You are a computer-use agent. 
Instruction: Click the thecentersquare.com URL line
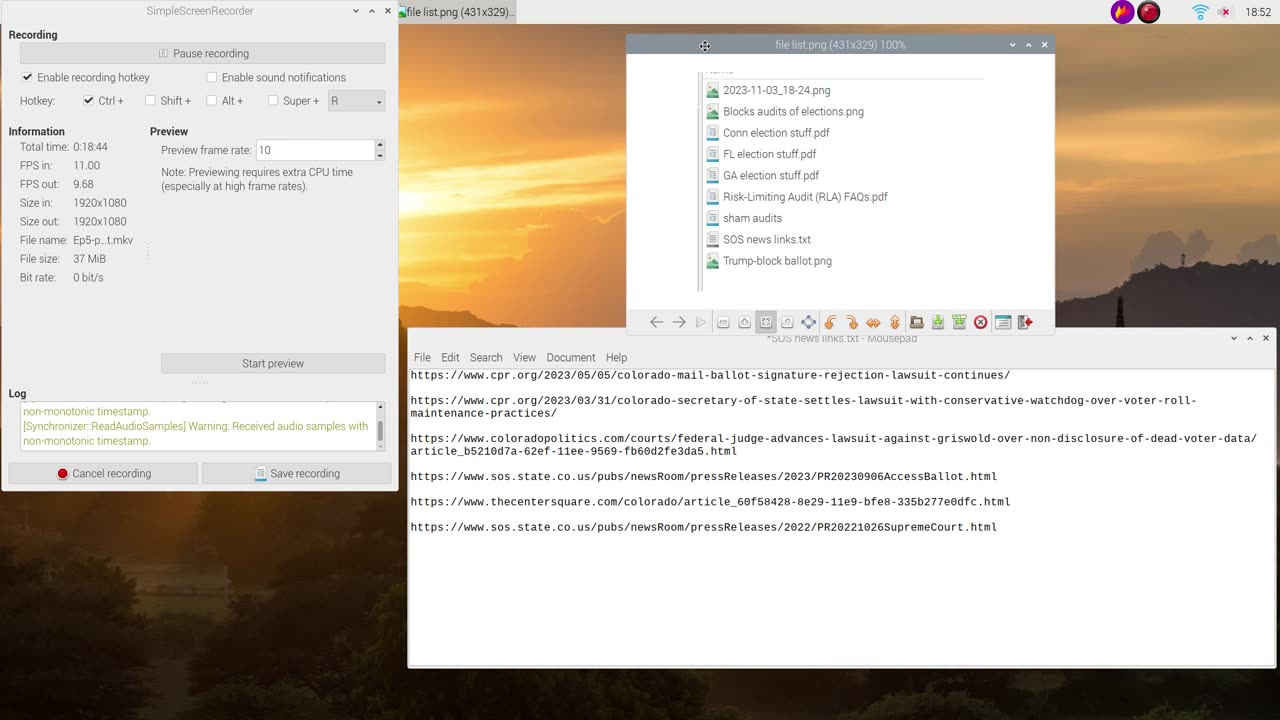[x=710, y=502]
